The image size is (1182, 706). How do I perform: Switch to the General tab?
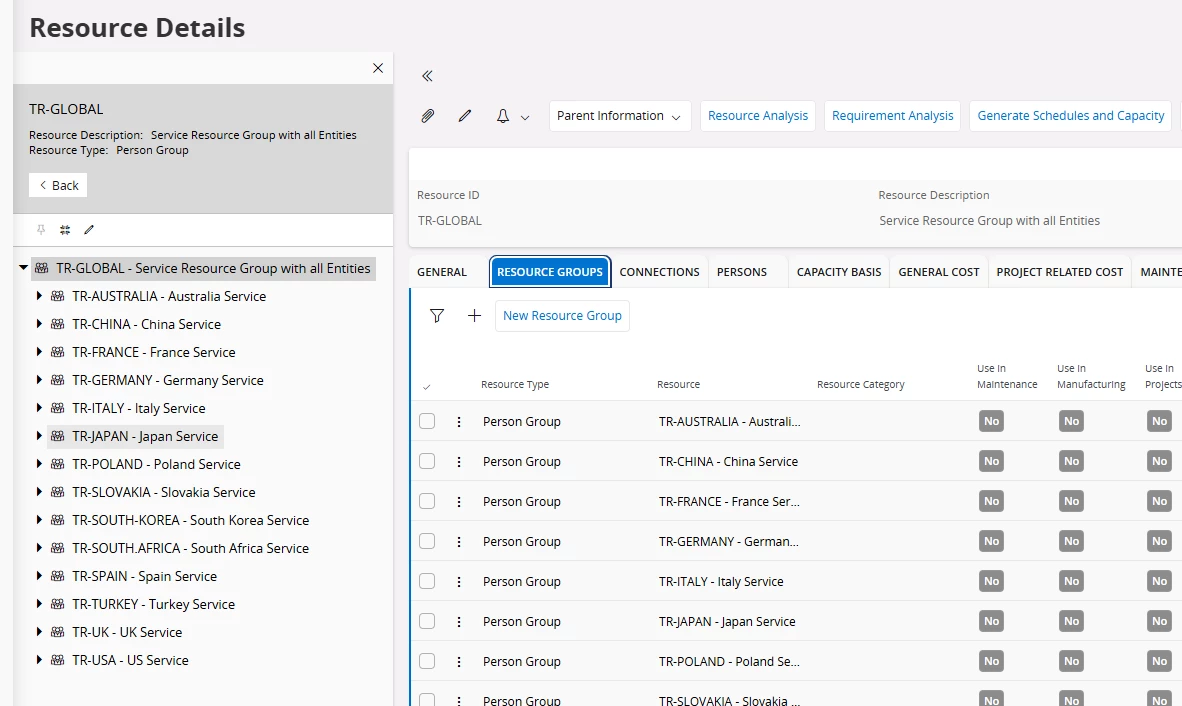pyautogui.click(x=442, y=272)
